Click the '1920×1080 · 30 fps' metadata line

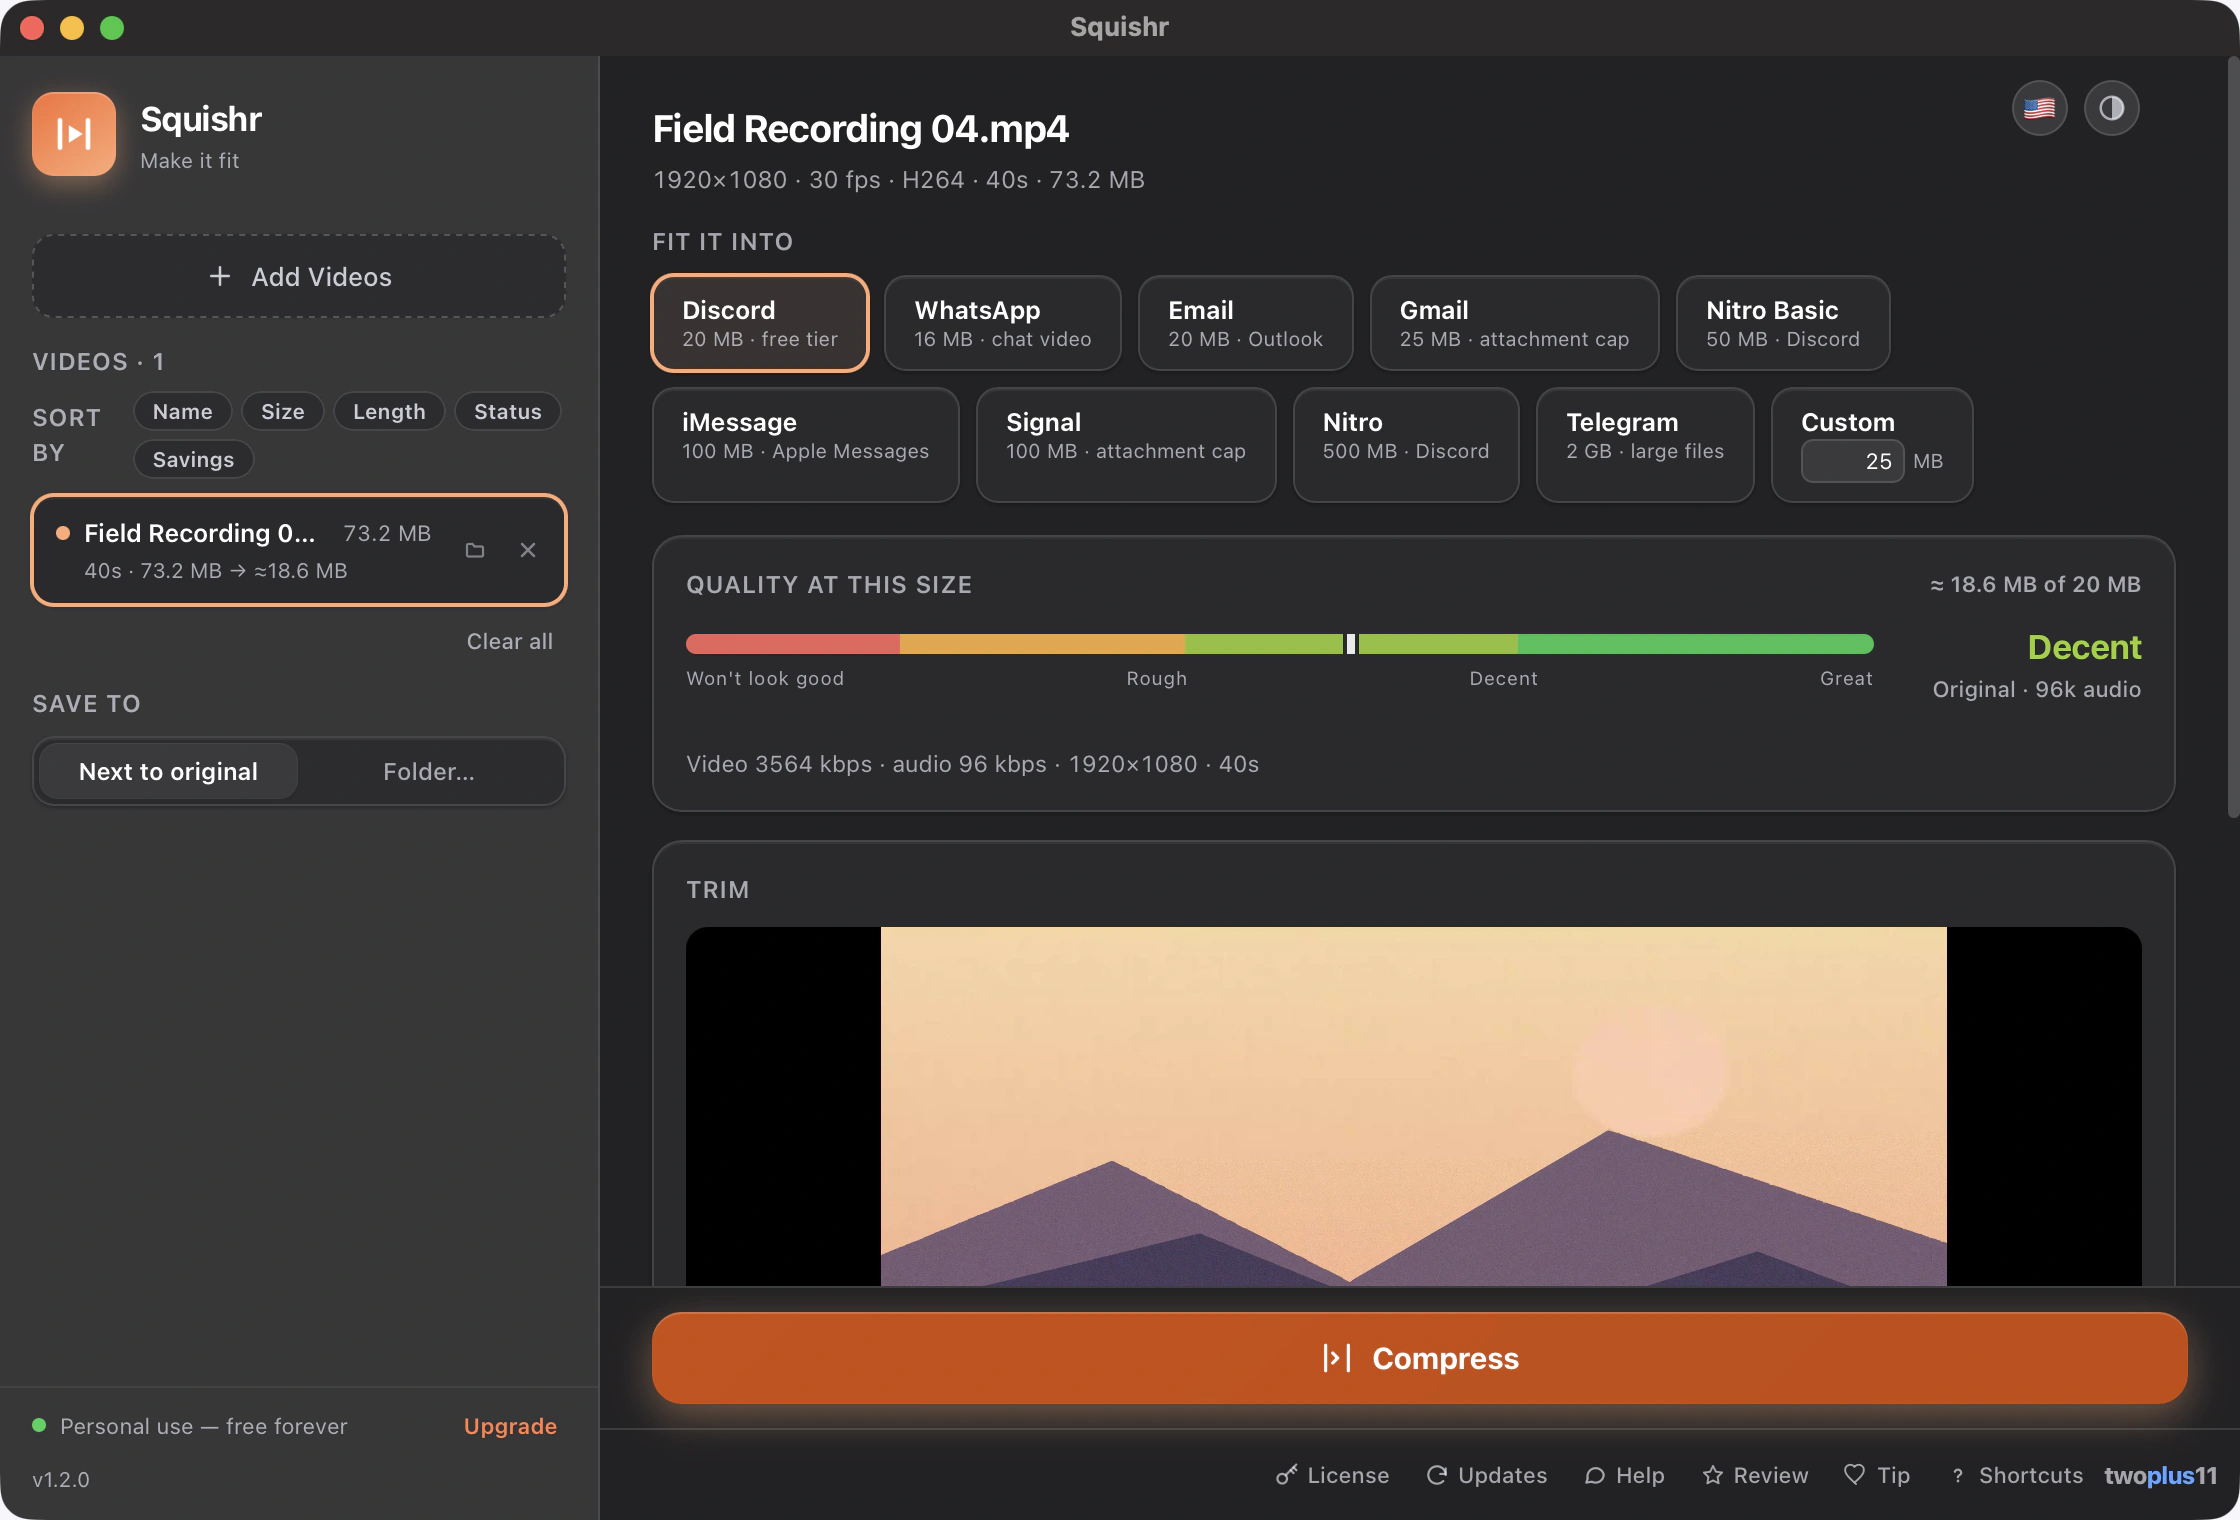click(x=898, y=180)
